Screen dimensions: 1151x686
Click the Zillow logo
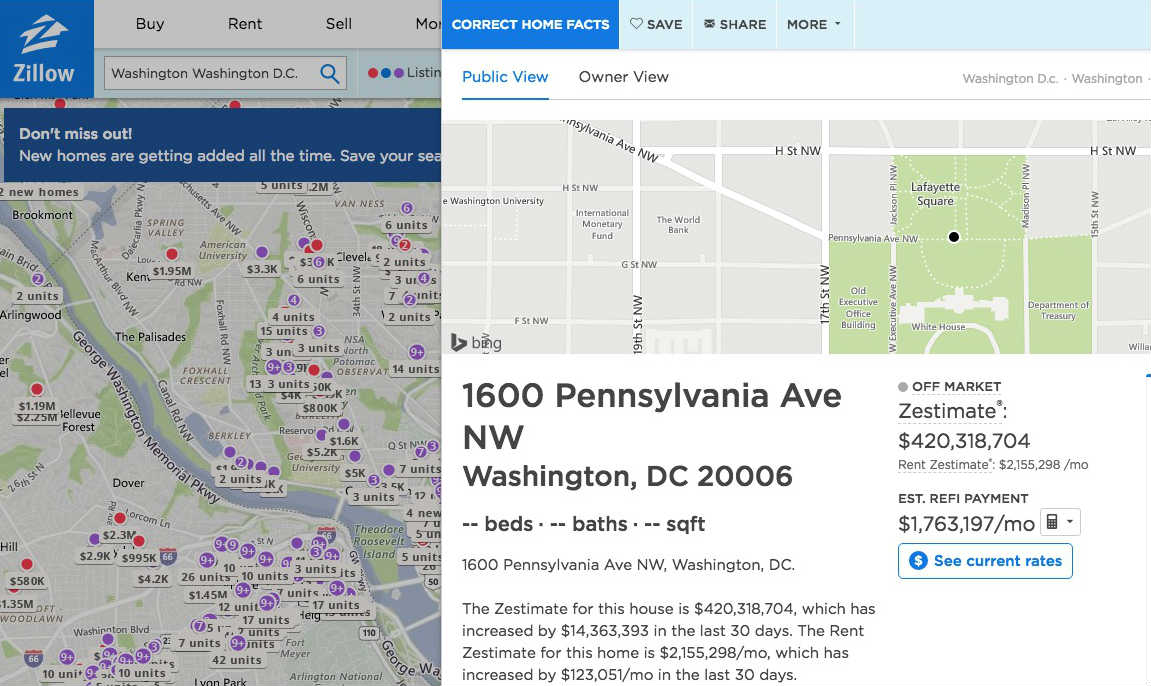(45, 48)
